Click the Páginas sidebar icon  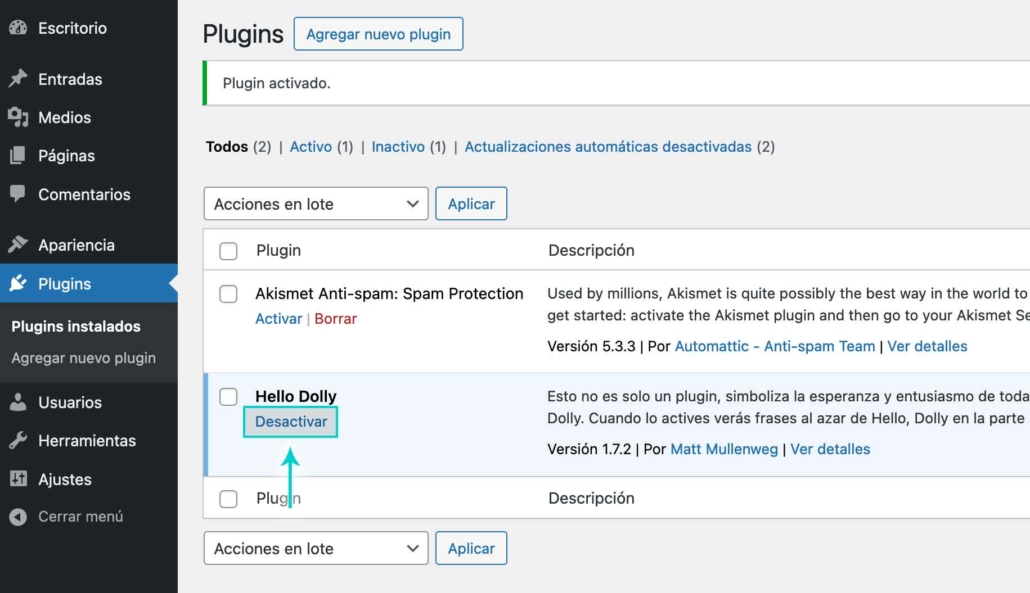tap(17, 156)
